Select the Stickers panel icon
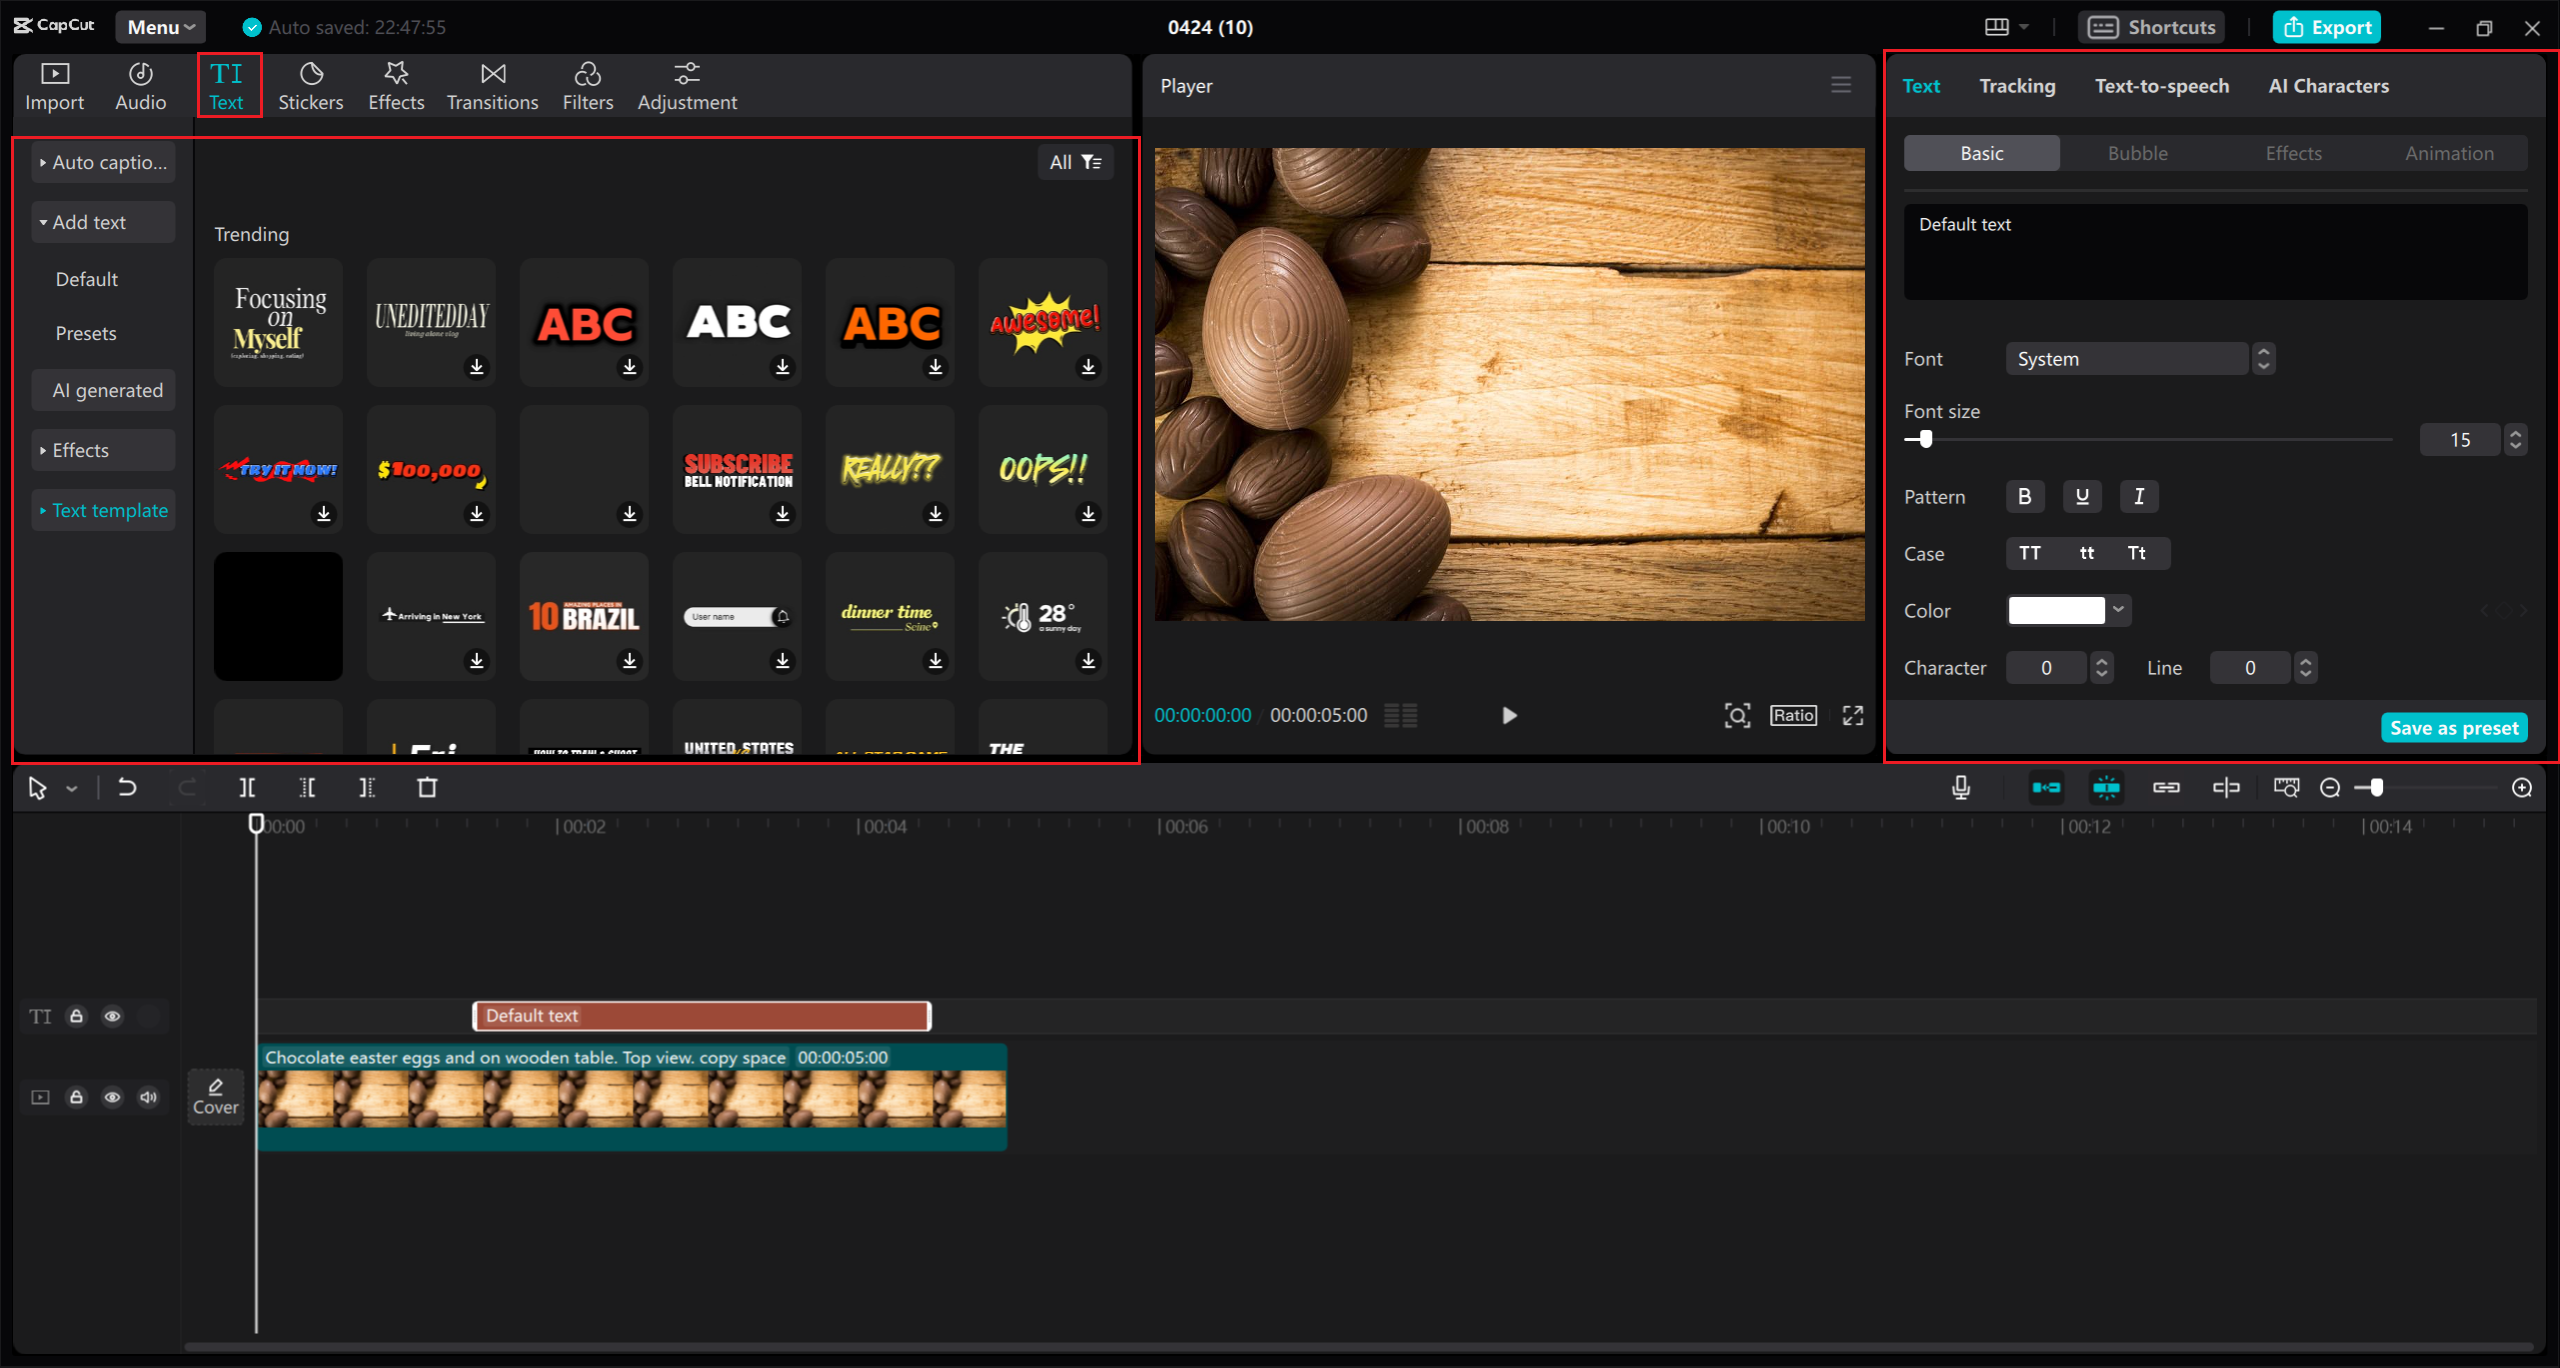 (312, 85)
